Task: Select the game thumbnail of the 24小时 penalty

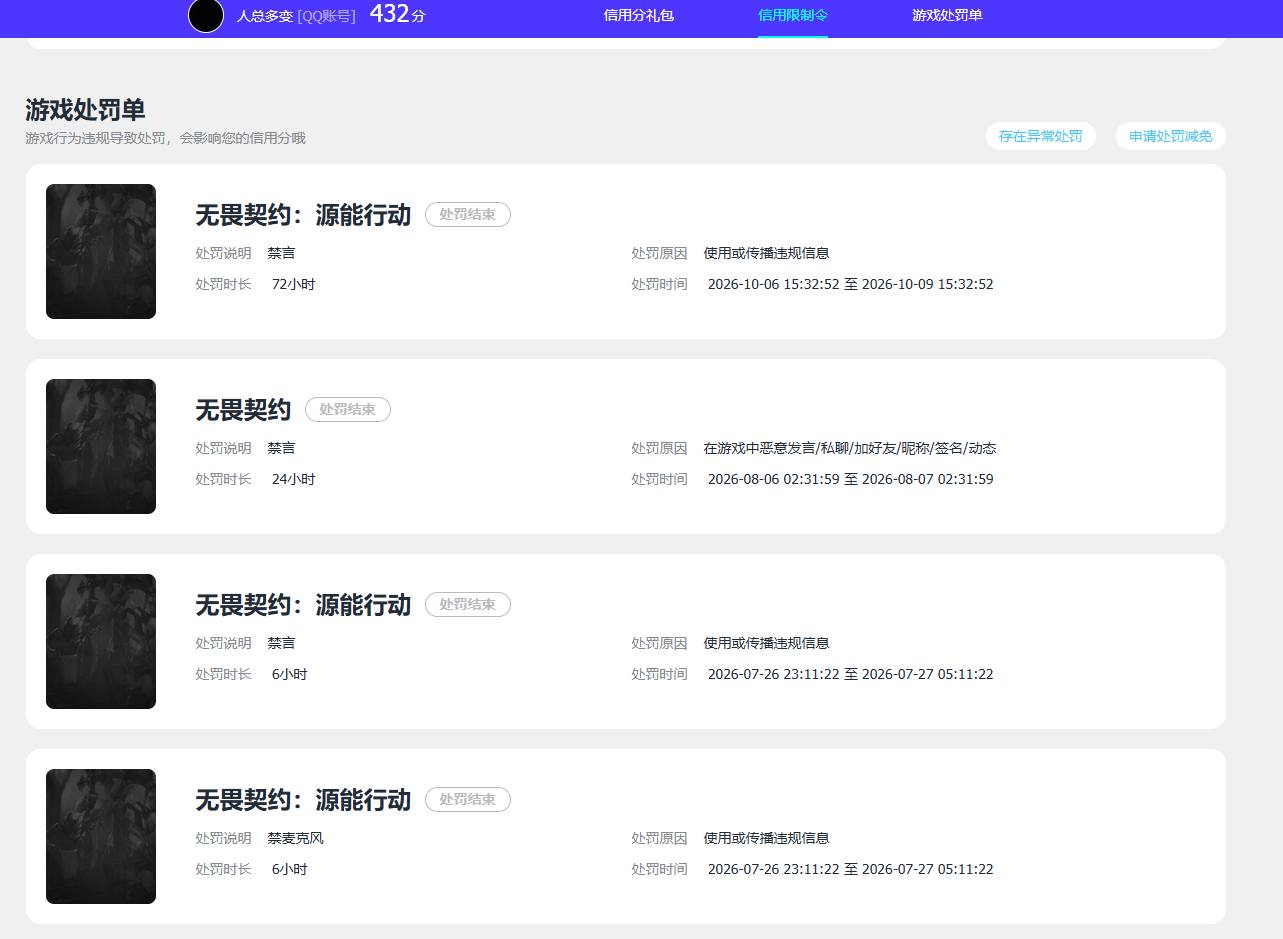Action: tap(101, 446)
